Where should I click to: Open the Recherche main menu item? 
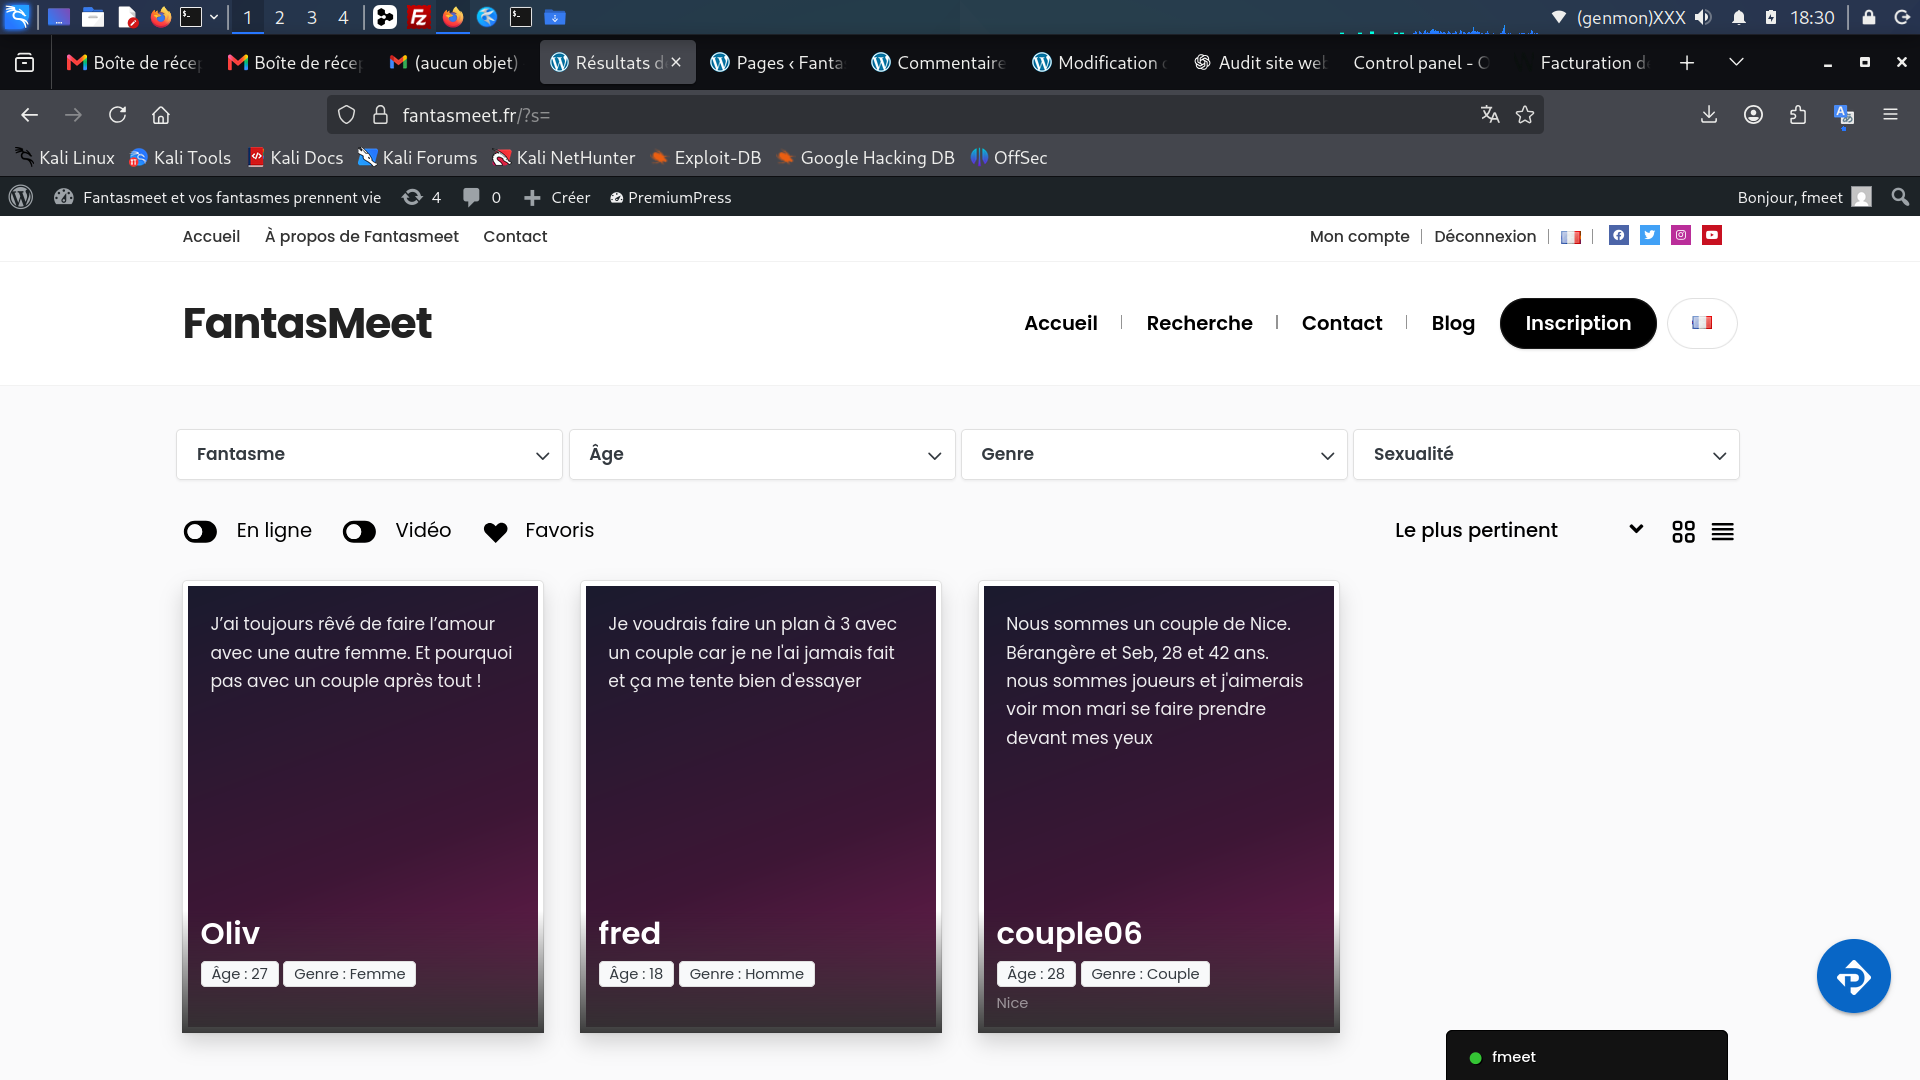pyautogui.click(x=1199, y=323)
